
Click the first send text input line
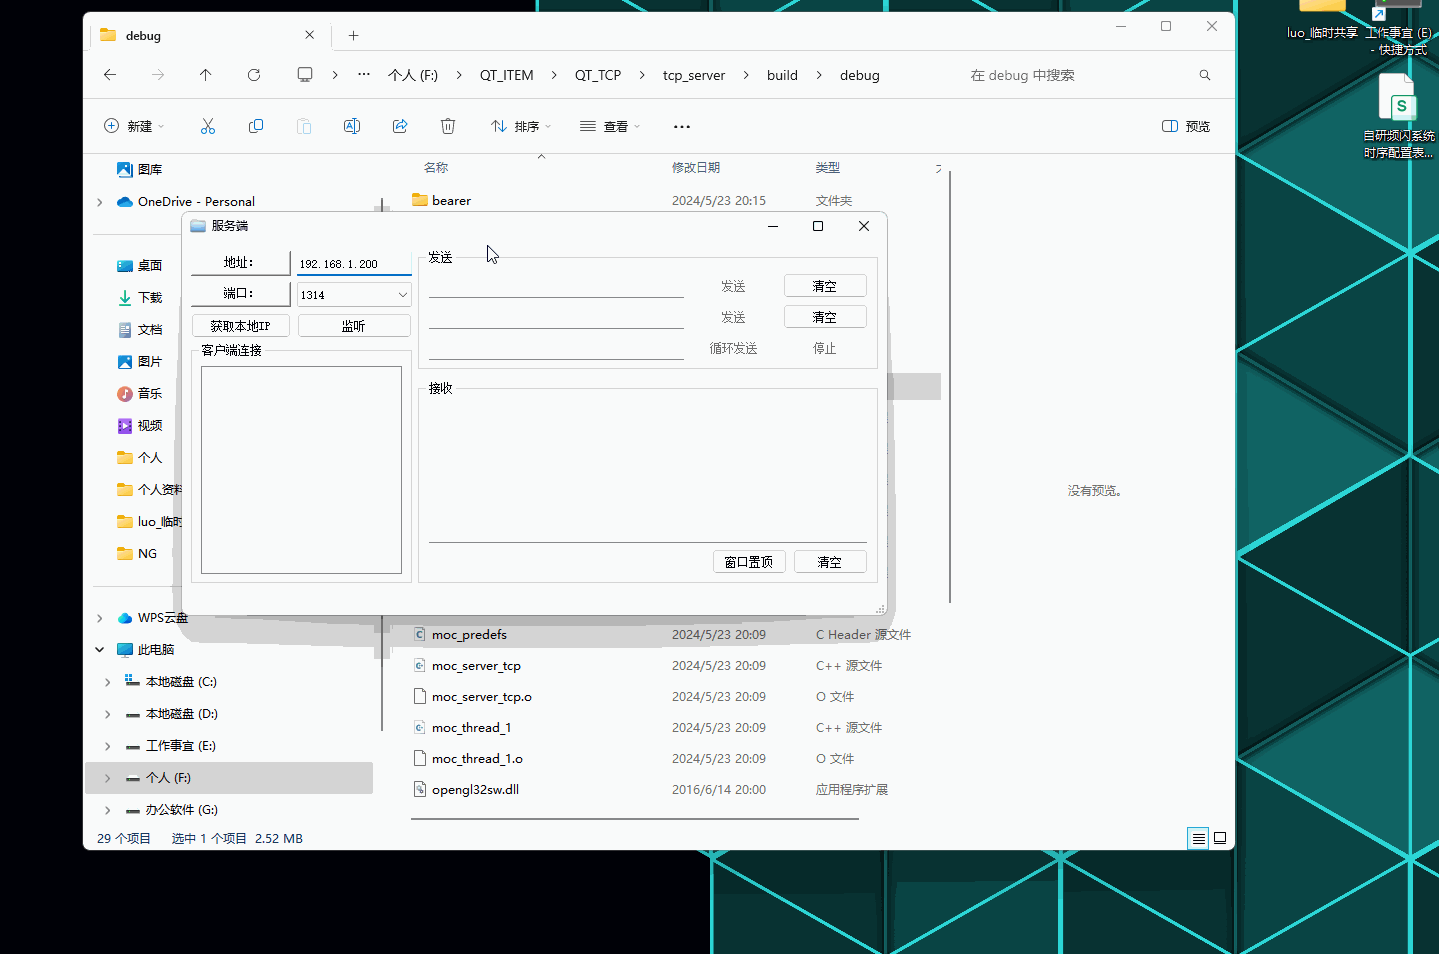pyautogui.click(x=556, y=286)
